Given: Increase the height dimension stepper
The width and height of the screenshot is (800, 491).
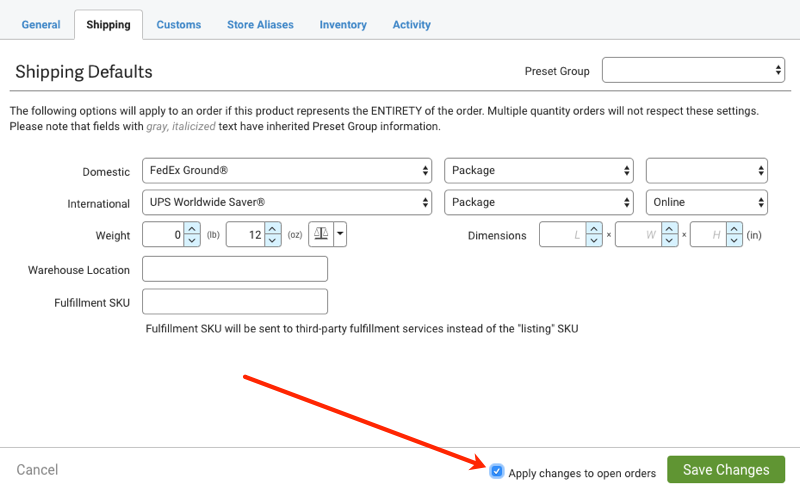Looking at the screenshot, I should [x=735, y=229].
